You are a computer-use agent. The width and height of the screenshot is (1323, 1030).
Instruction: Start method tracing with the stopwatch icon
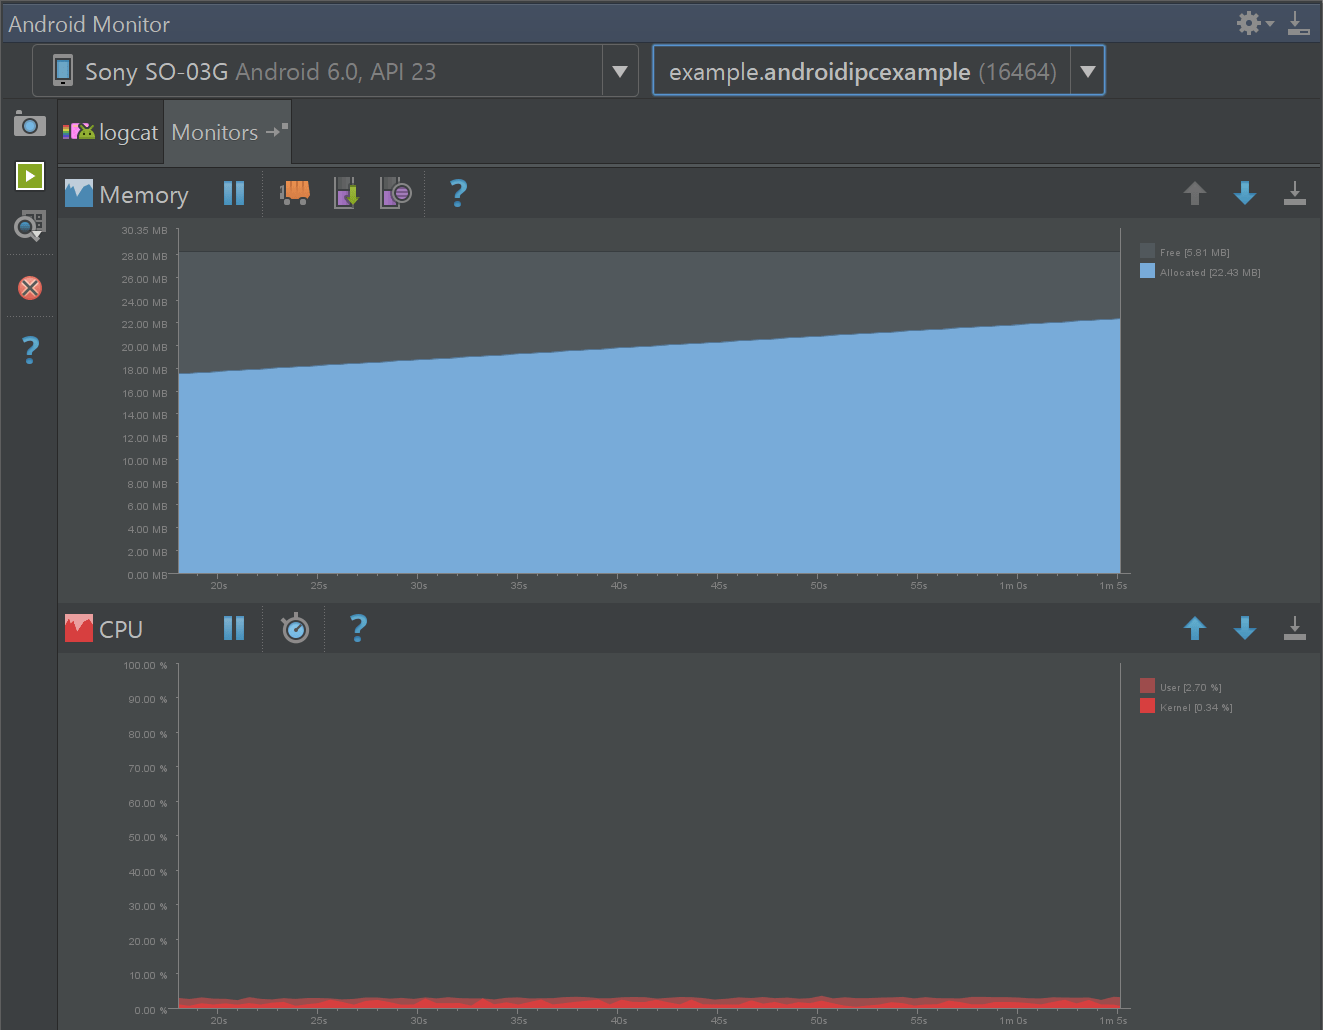tap(295, 628)
